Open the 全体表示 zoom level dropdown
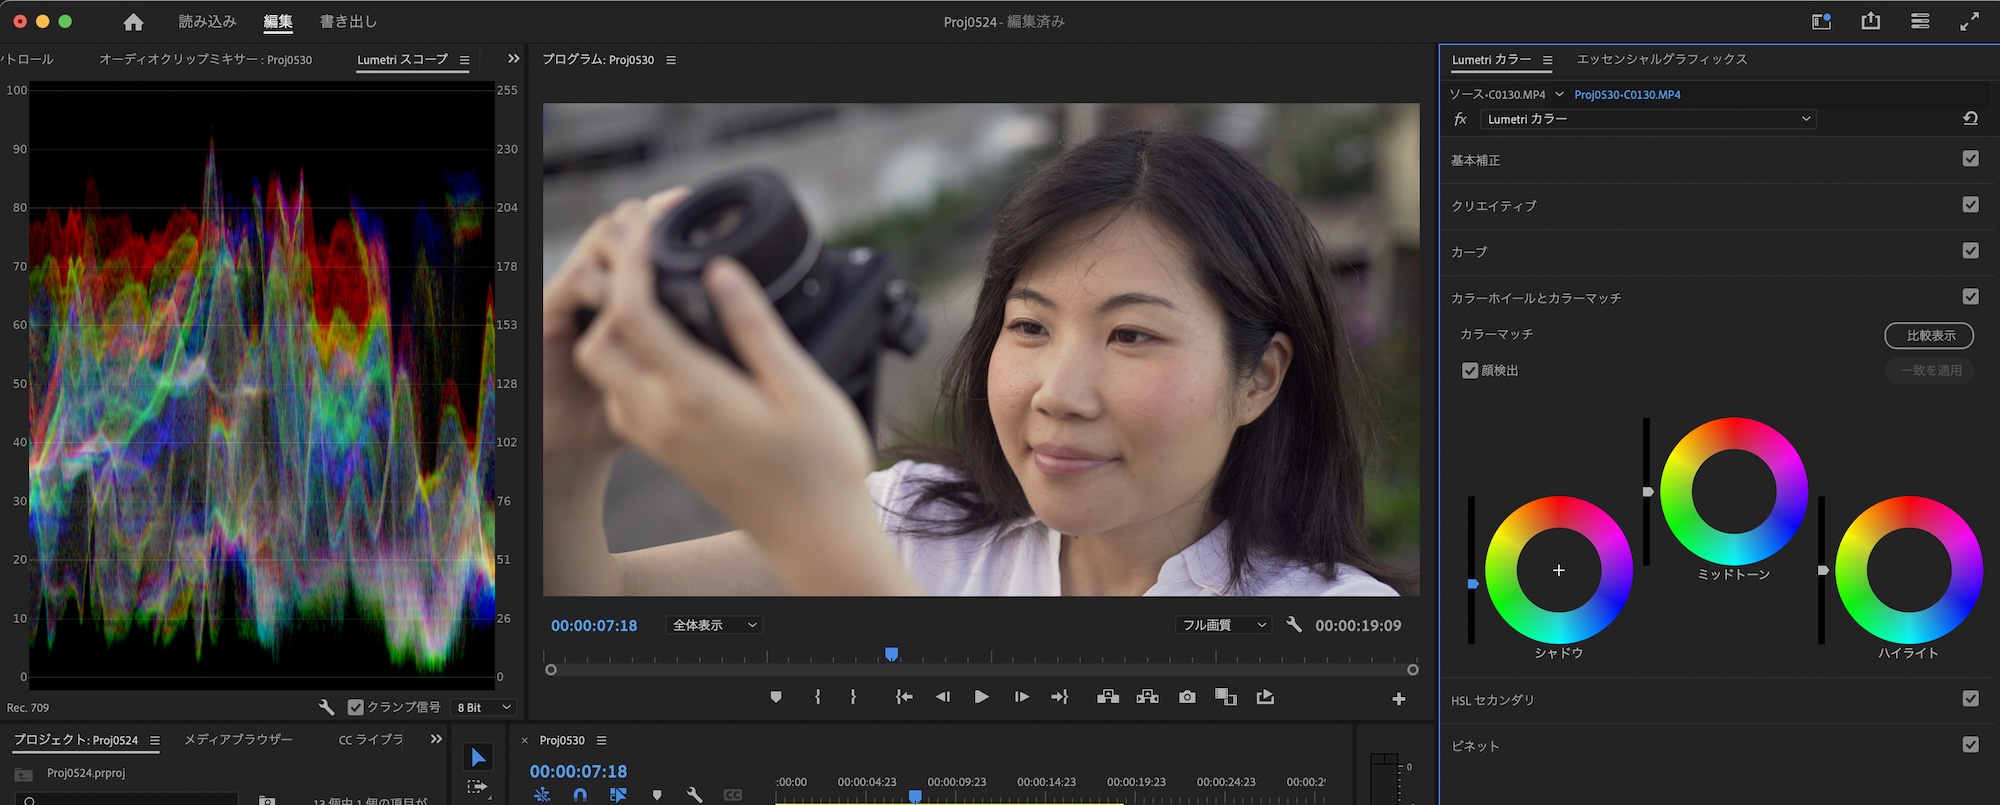 tap(714, 625)
